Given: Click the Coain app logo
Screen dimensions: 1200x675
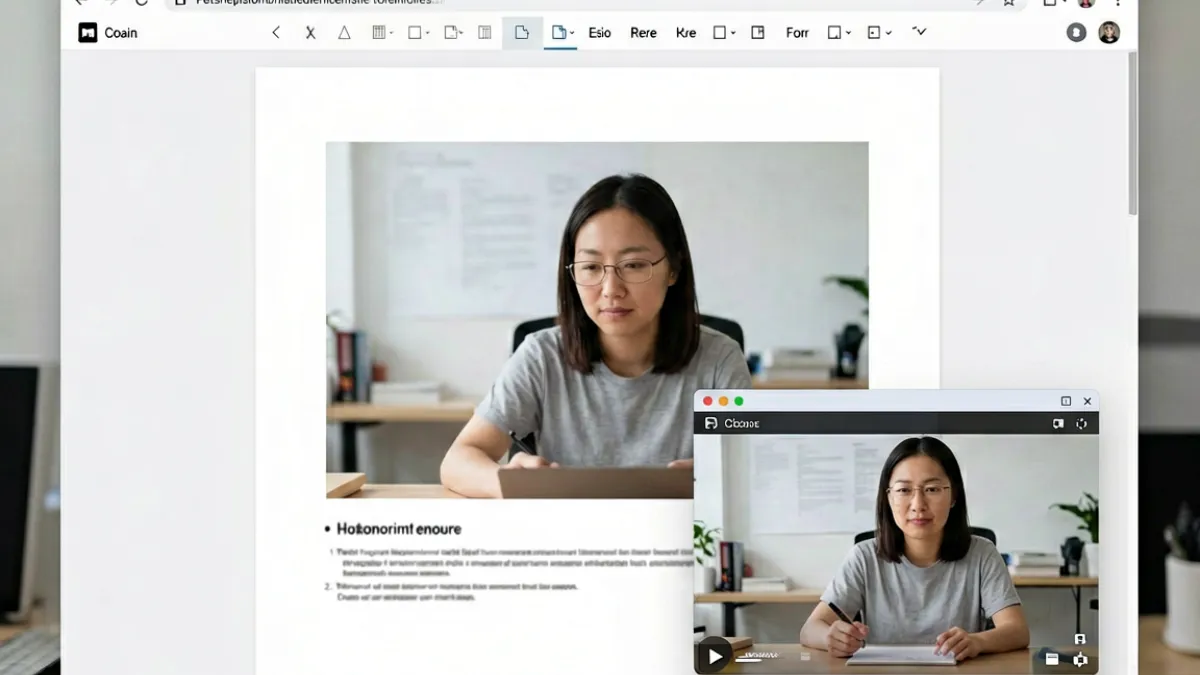Looking at the screenshot, I should [88, 33].
